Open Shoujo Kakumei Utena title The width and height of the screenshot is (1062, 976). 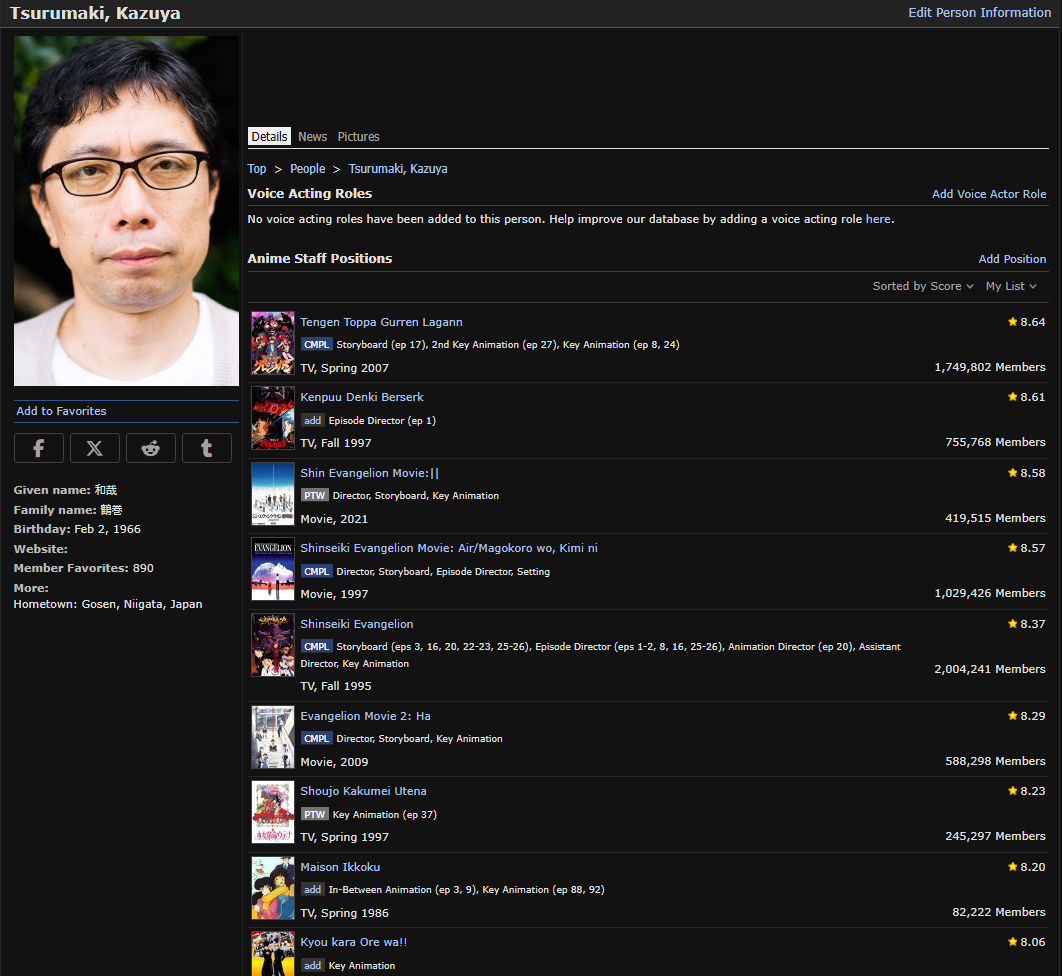tap(363, 791)
